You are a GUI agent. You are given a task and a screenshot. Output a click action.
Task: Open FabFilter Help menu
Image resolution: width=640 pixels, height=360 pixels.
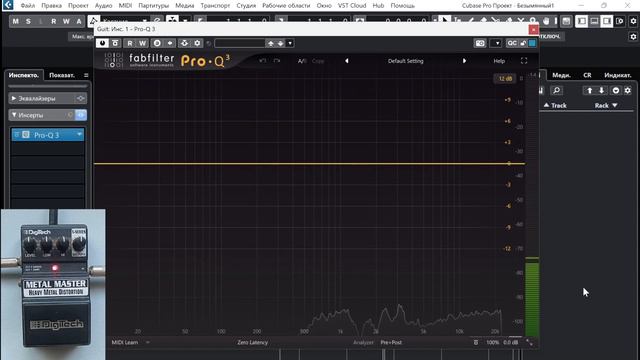click(x=499, y=61)
